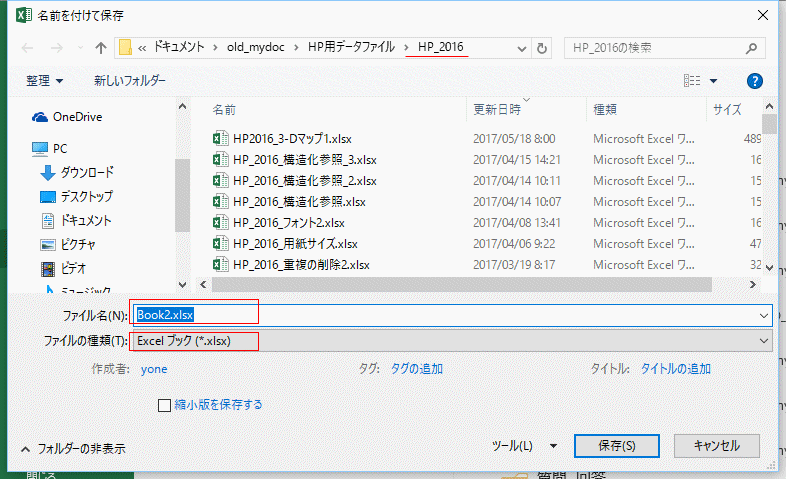Open ドキュメント in sidebar

(86, 220)
